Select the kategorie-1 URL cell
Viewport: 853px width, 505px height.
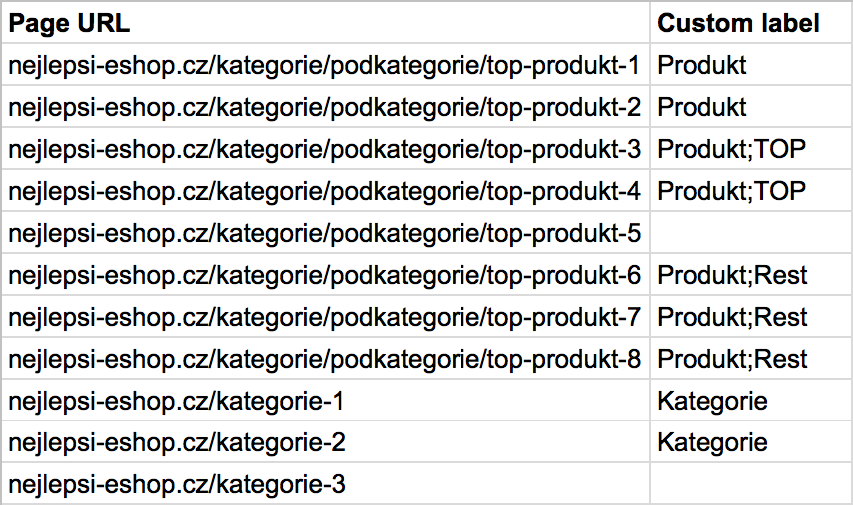[x=325, y=401]
